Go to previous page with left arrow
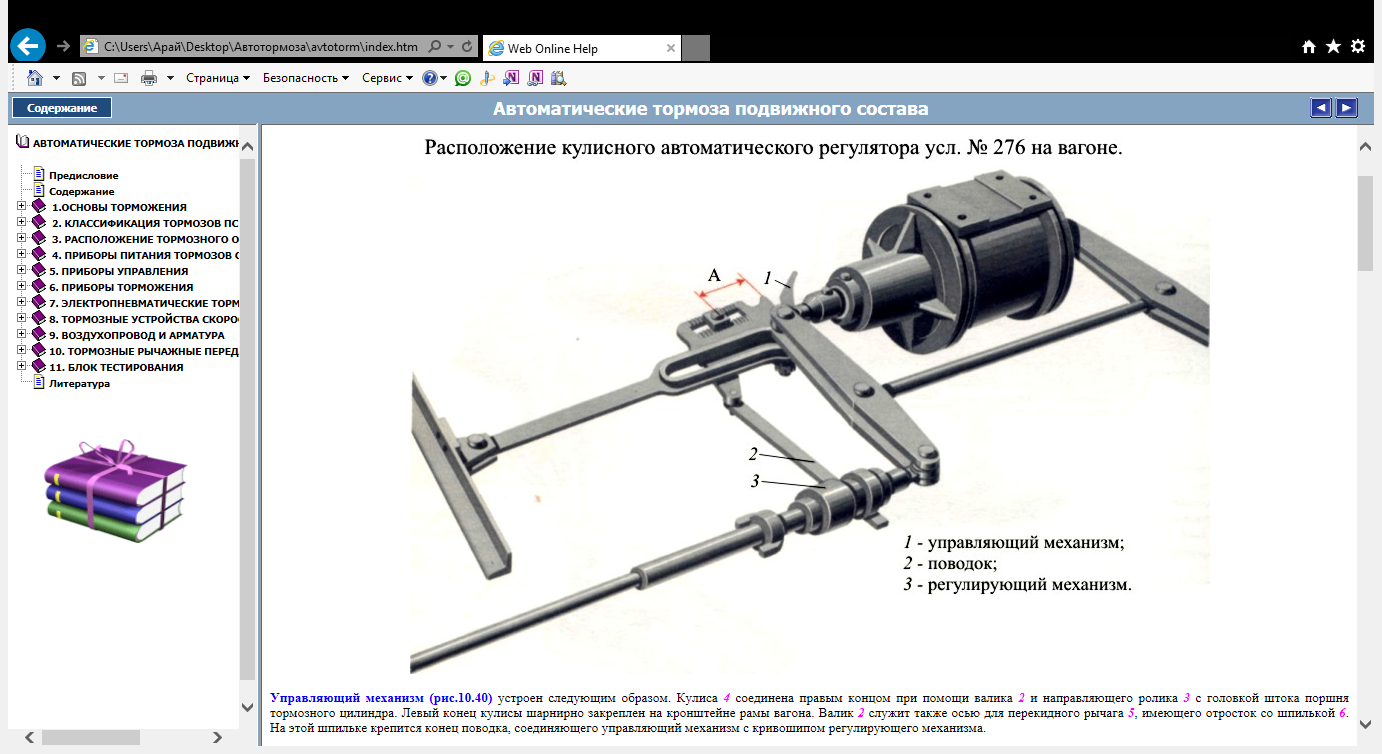Image resolution: width=1382 pixels, height=754 pixels. click(1321, 108)
